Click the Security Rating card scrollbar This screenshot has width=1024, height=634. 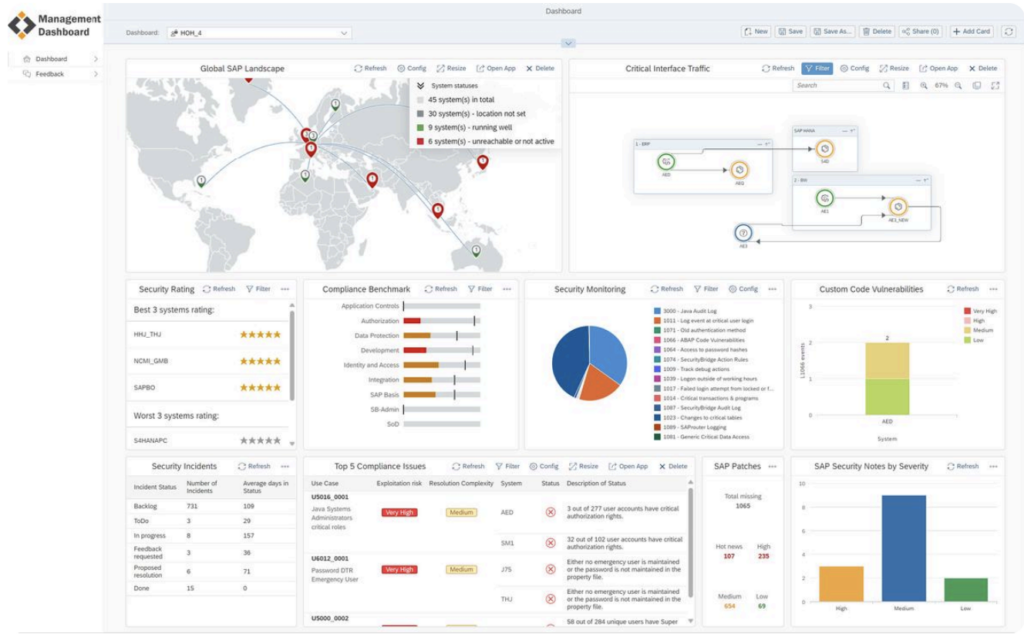pyautogui.click(x=292, y=355)
